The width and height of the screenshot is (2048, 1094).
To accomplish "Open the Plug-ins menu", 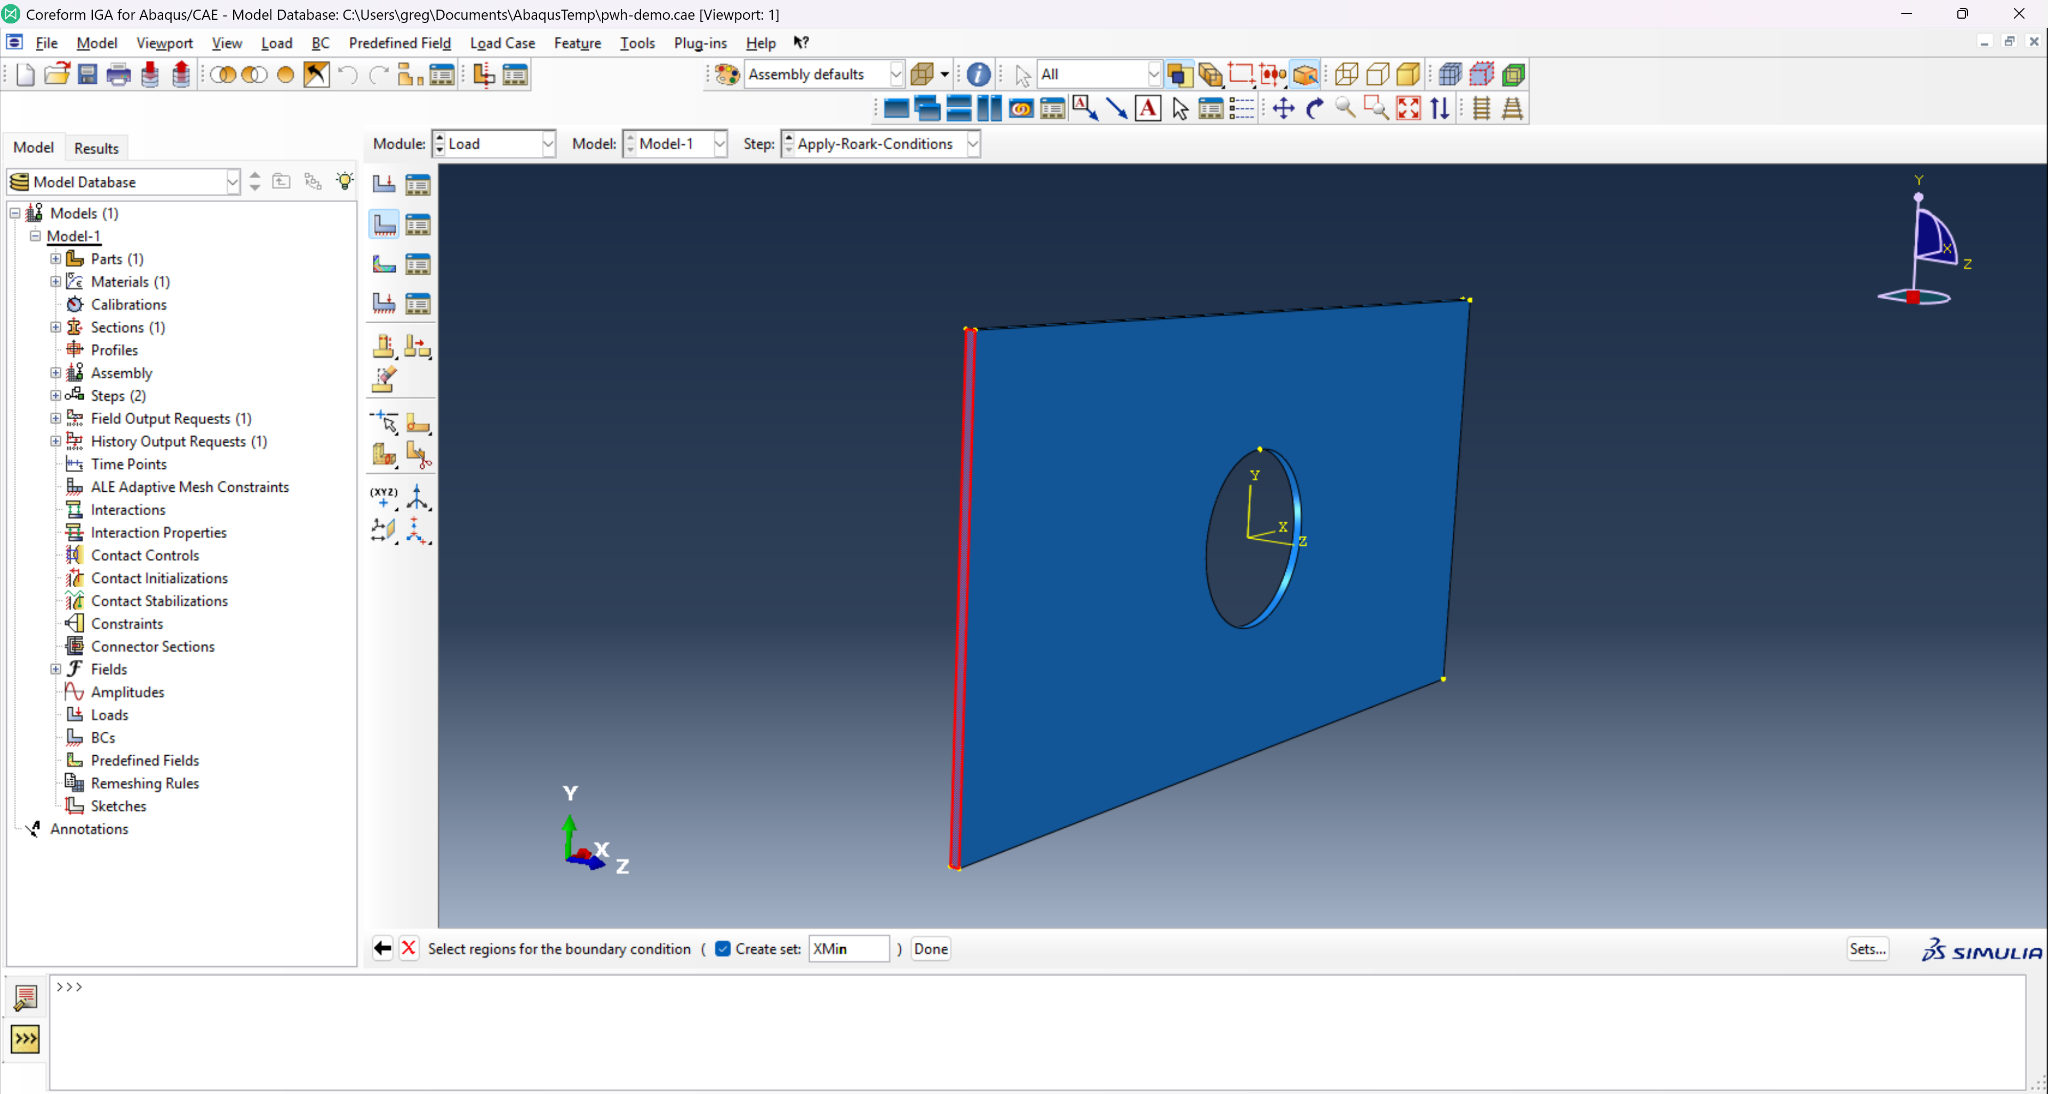I will click(700, 43).
